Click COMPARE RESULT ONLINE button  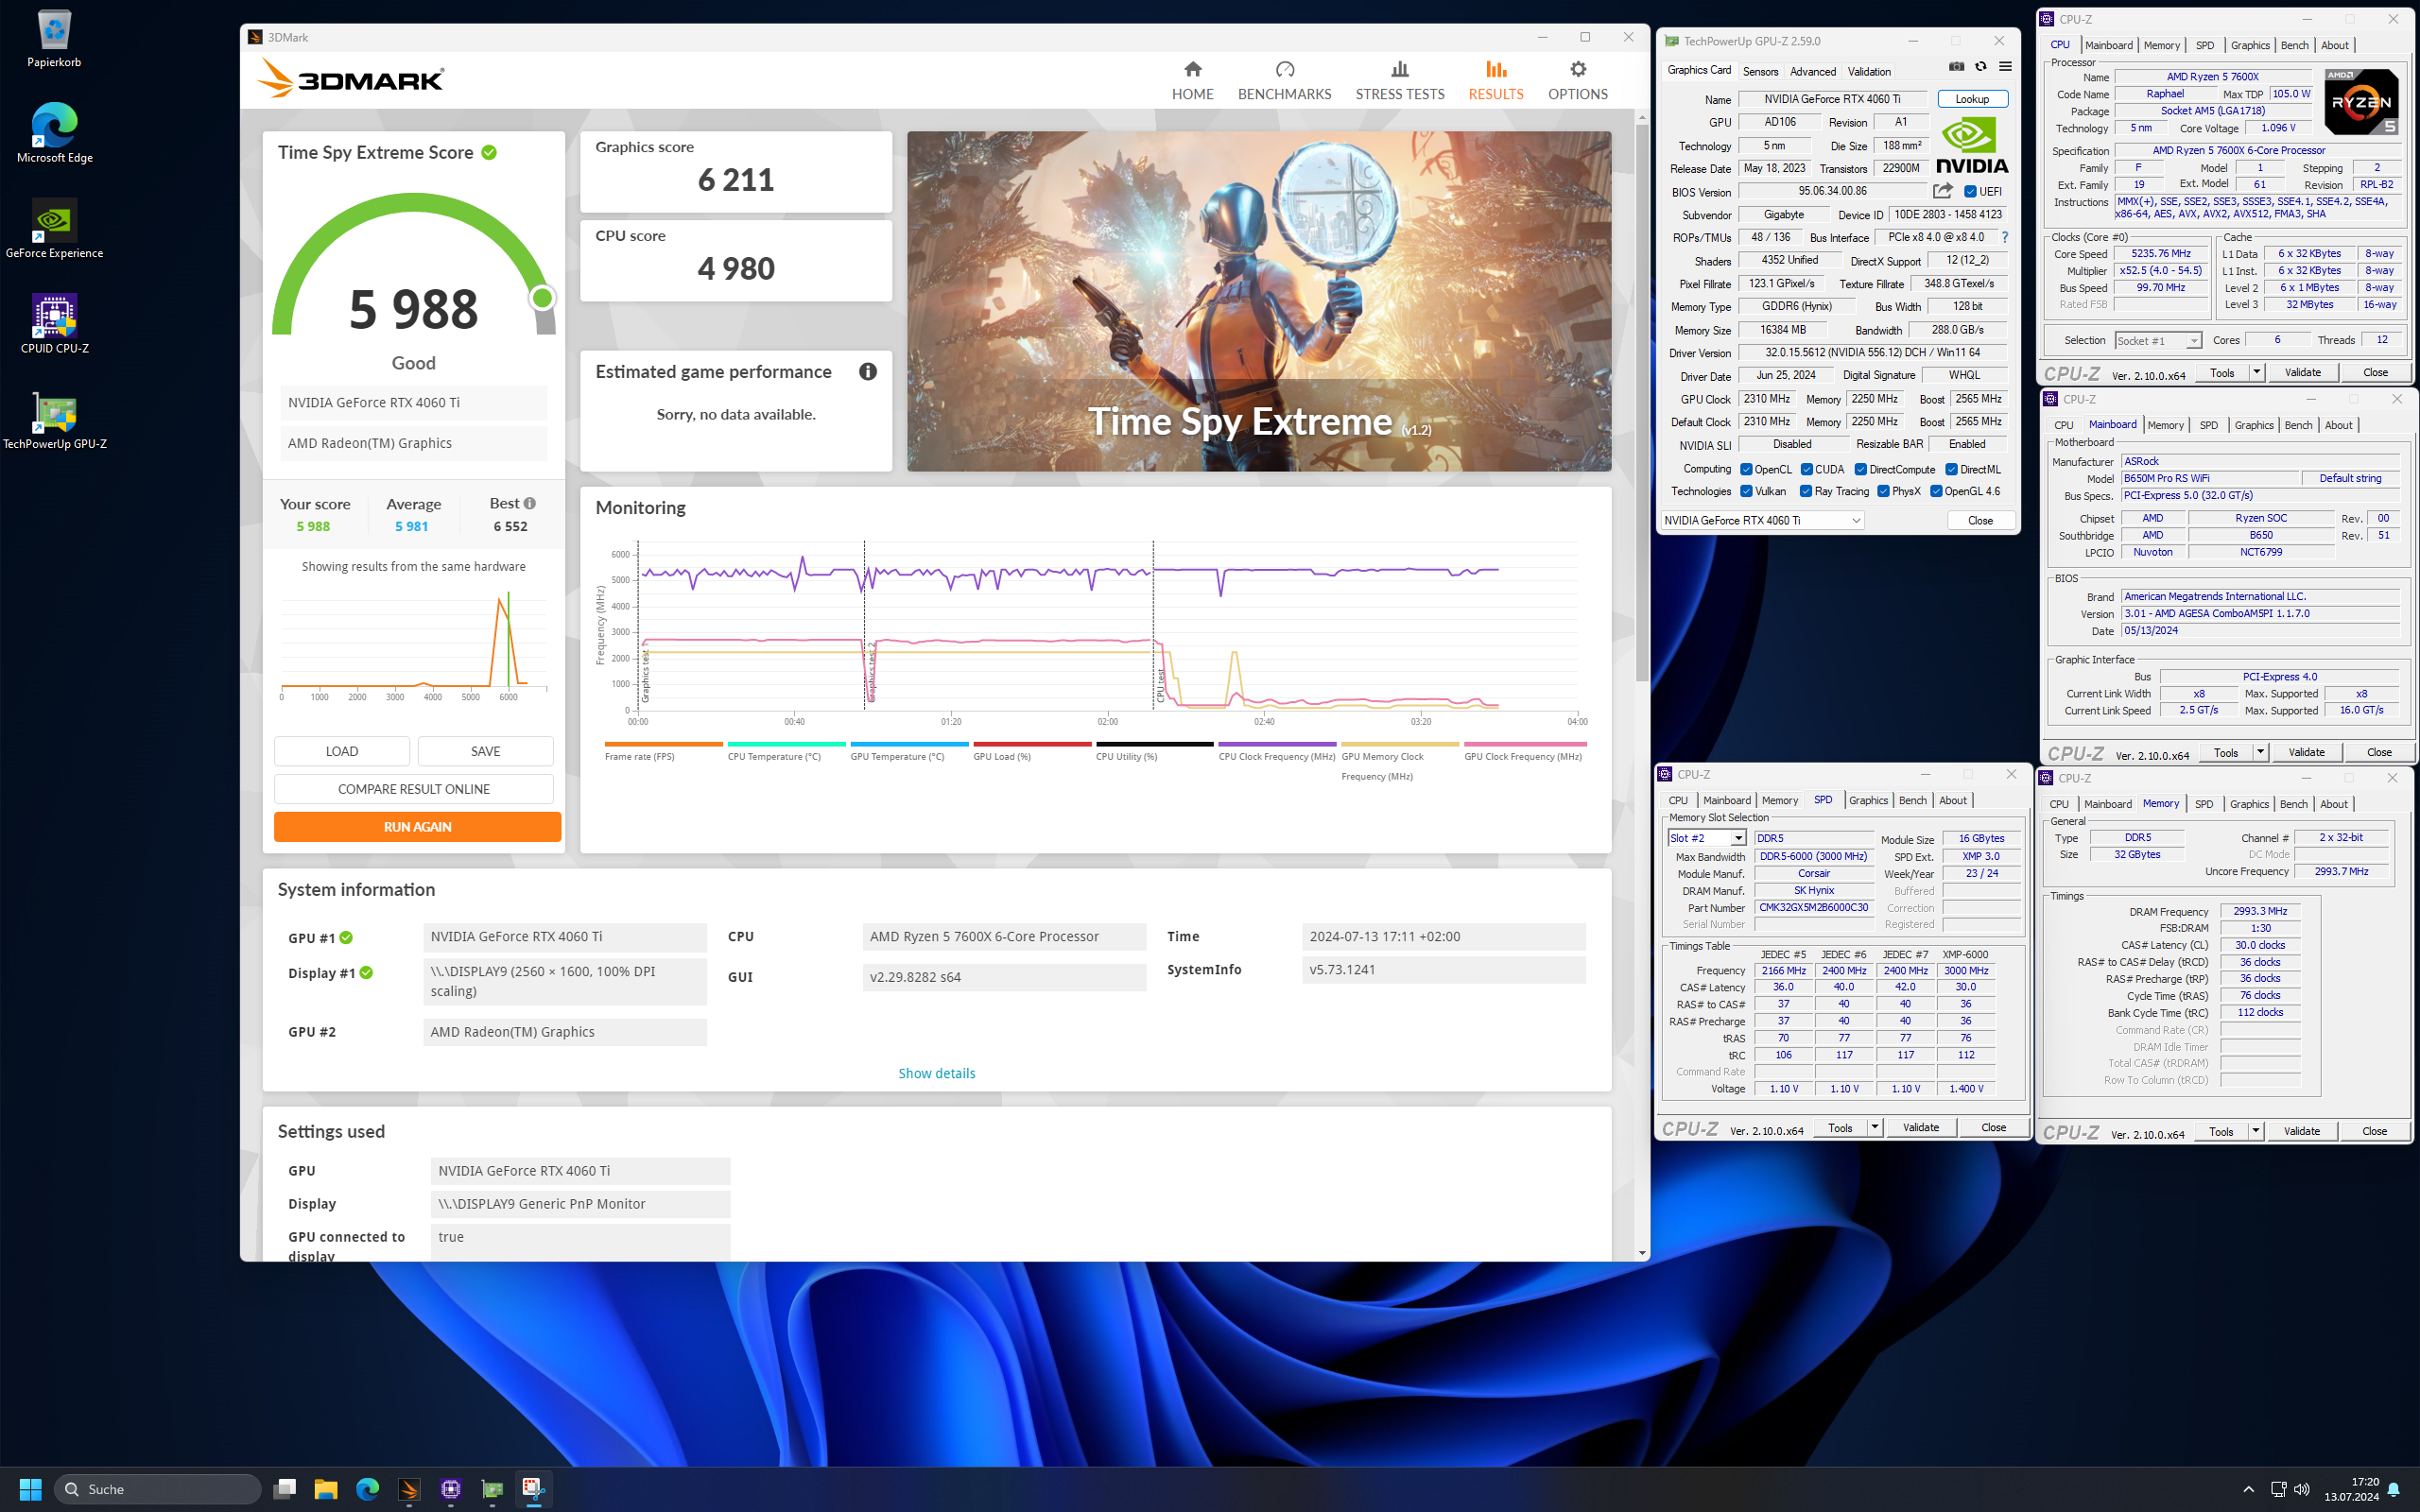point(413,789)
